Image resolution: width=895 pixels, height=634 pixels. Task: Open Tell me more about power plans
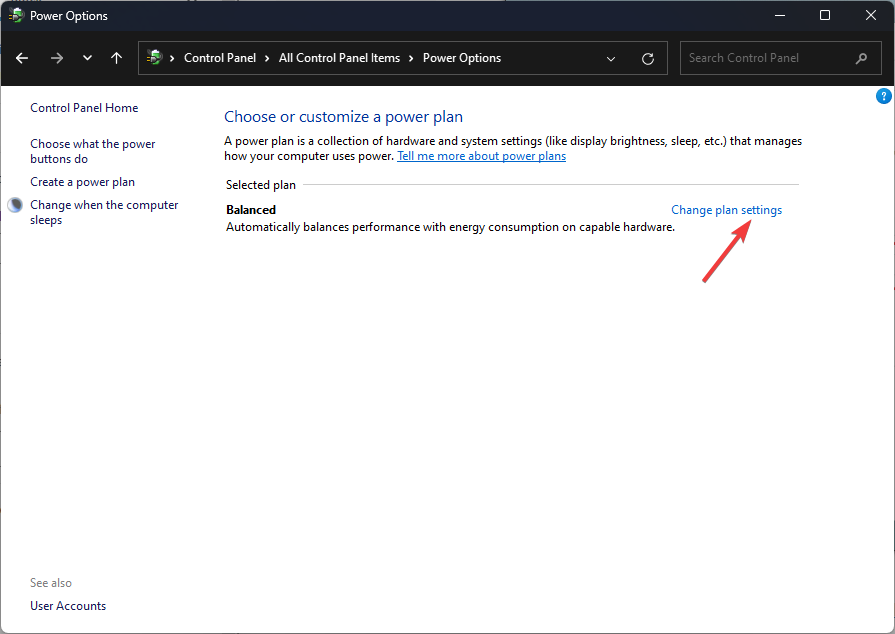click(481, 156)
